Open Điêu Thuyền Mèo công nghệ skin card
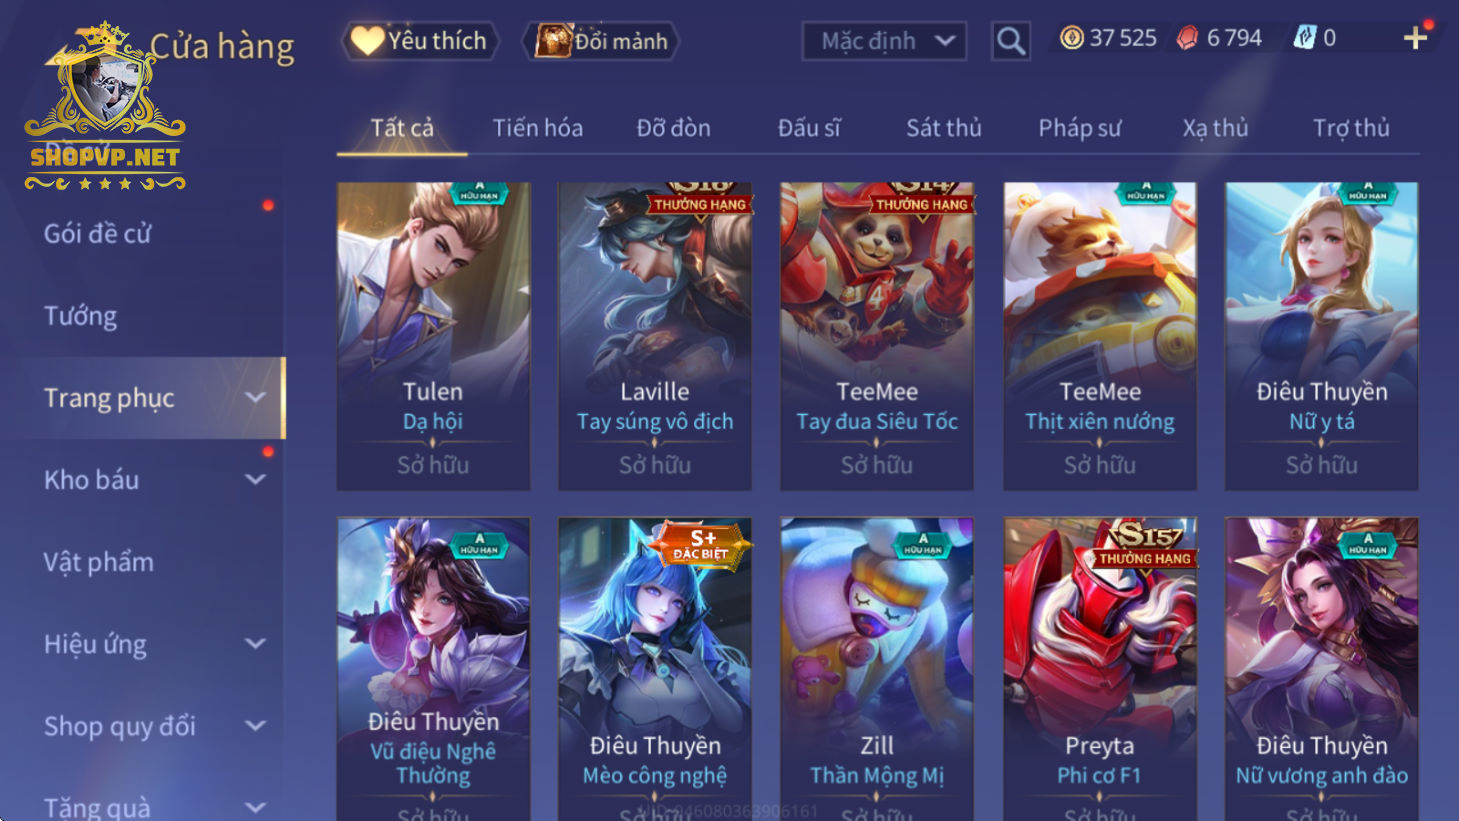Image resolution: width=1459 pixels, height=821 pixels. coord(655,668)
